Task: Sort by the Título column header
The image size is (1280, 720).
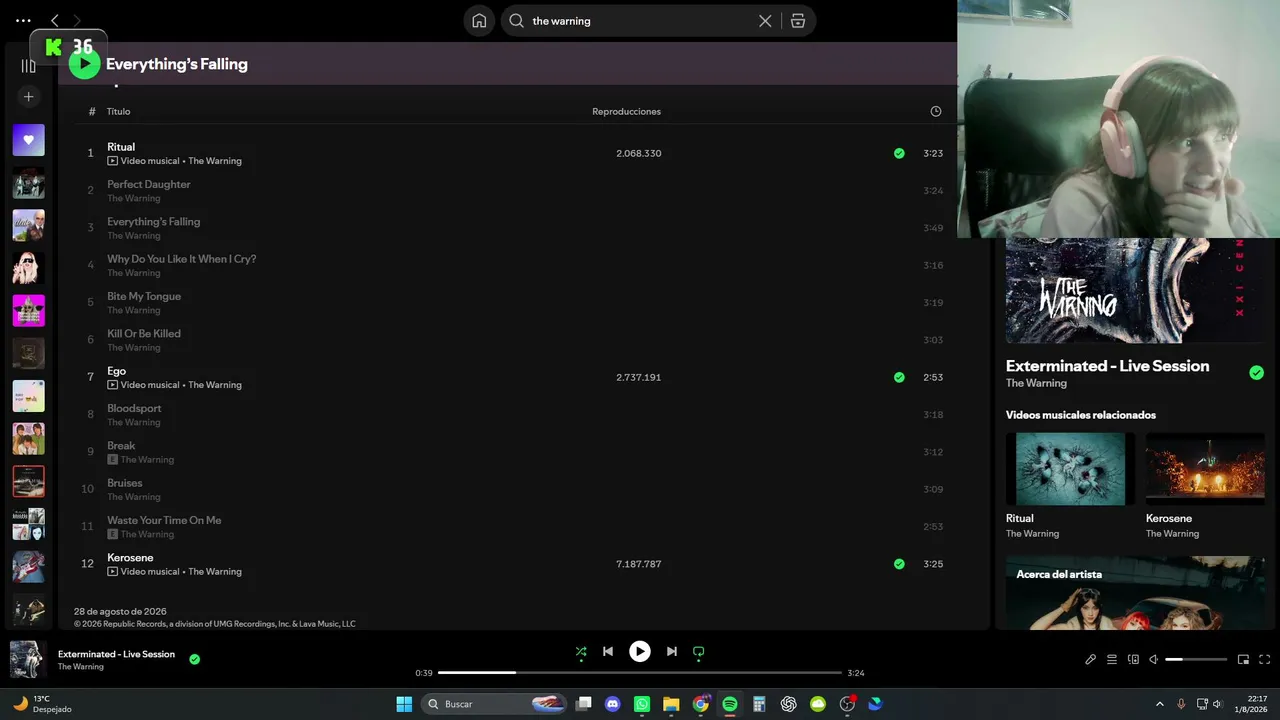Action: (119, 111)
